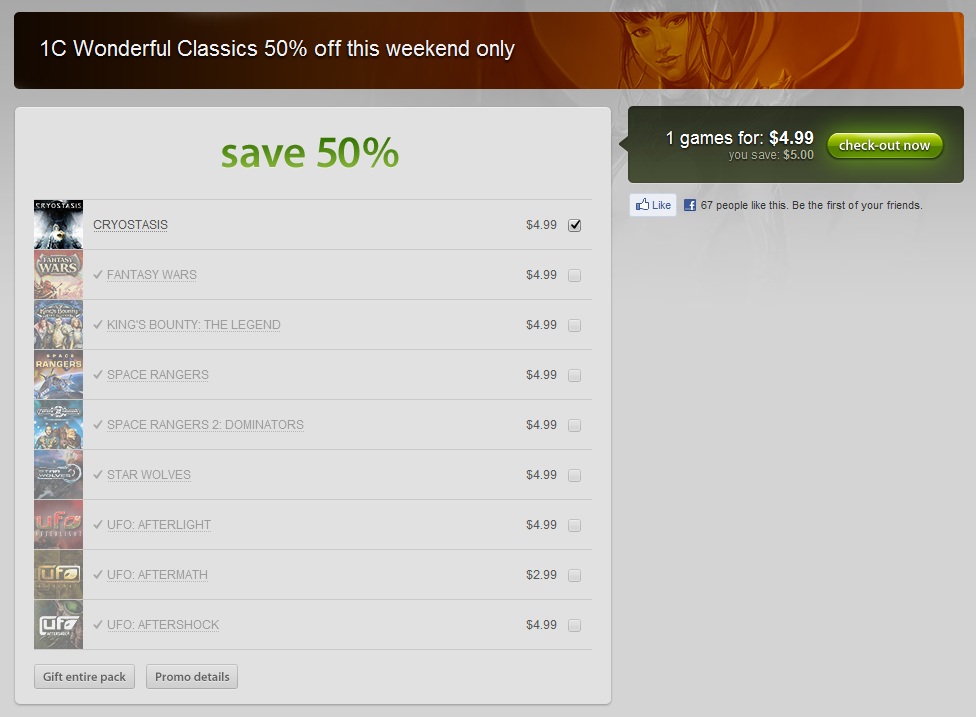Open the Fantasy Wars cover thumbnail

pos(59,274)
